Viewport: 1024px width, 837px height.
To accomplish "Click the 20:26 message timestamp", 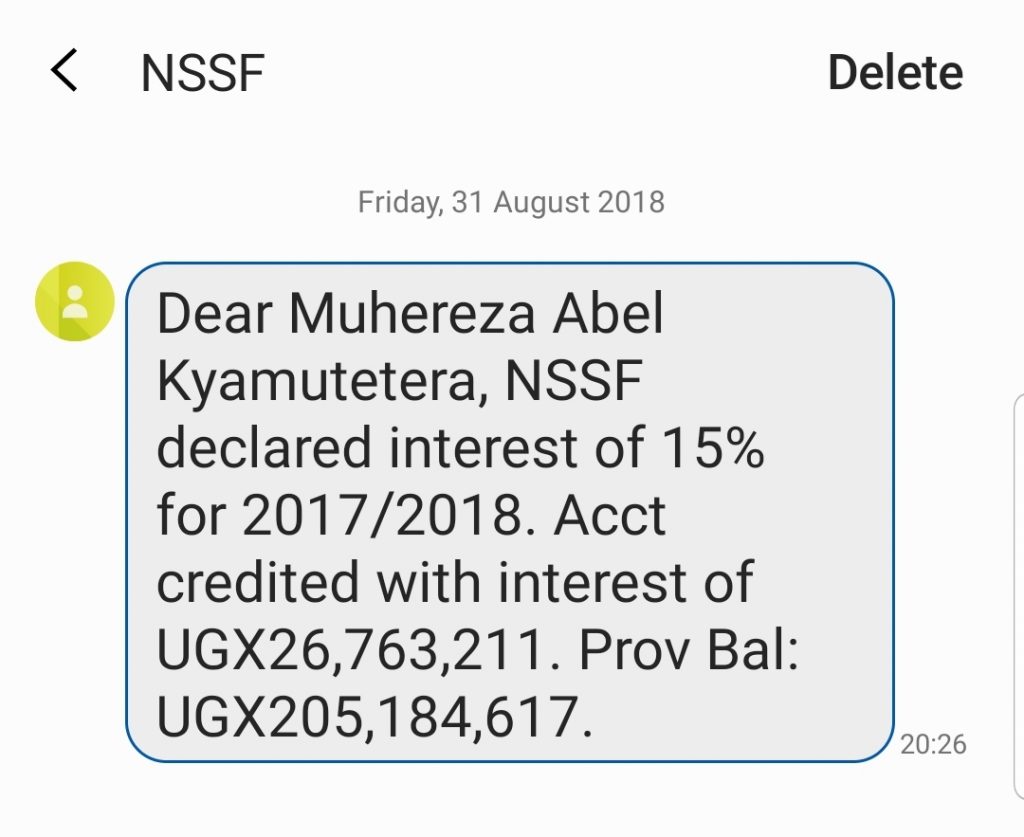I will tap(933, 744).
